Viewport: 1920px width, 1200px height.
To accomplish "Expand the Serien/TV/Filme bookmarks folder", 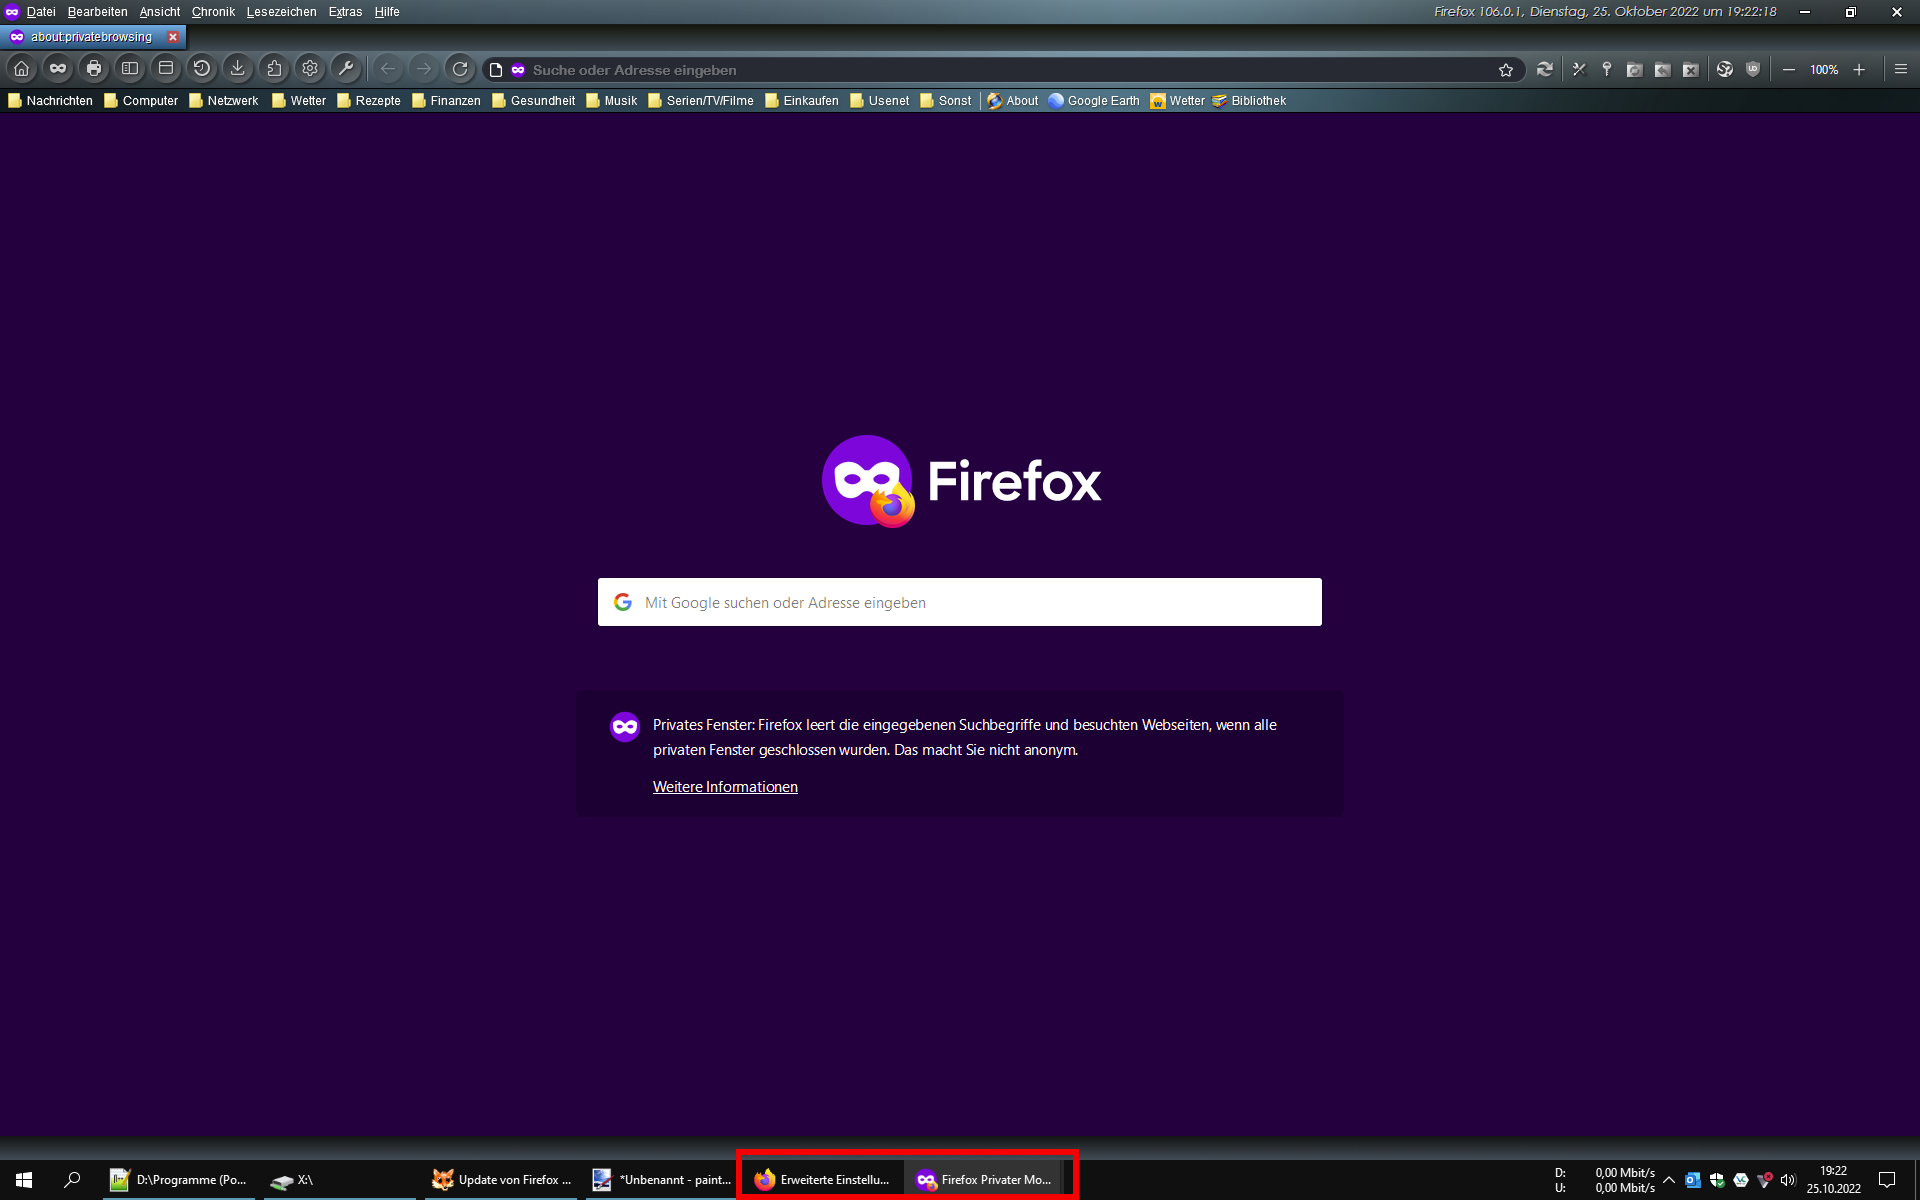I will pos(700,101).
